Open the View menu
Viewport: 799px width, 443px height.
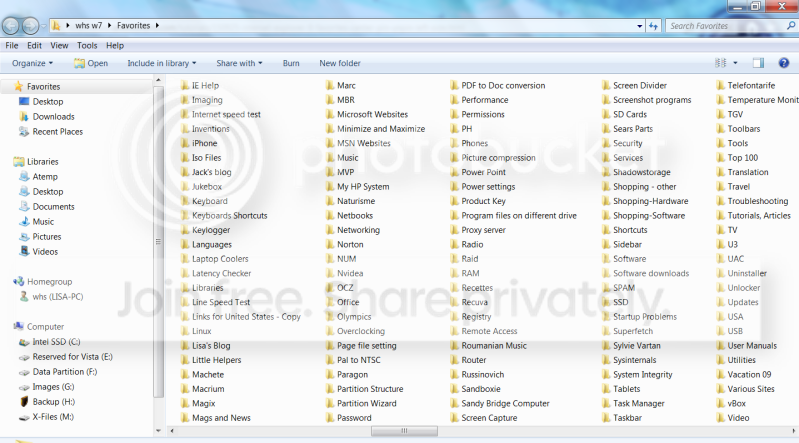(59, 45)
